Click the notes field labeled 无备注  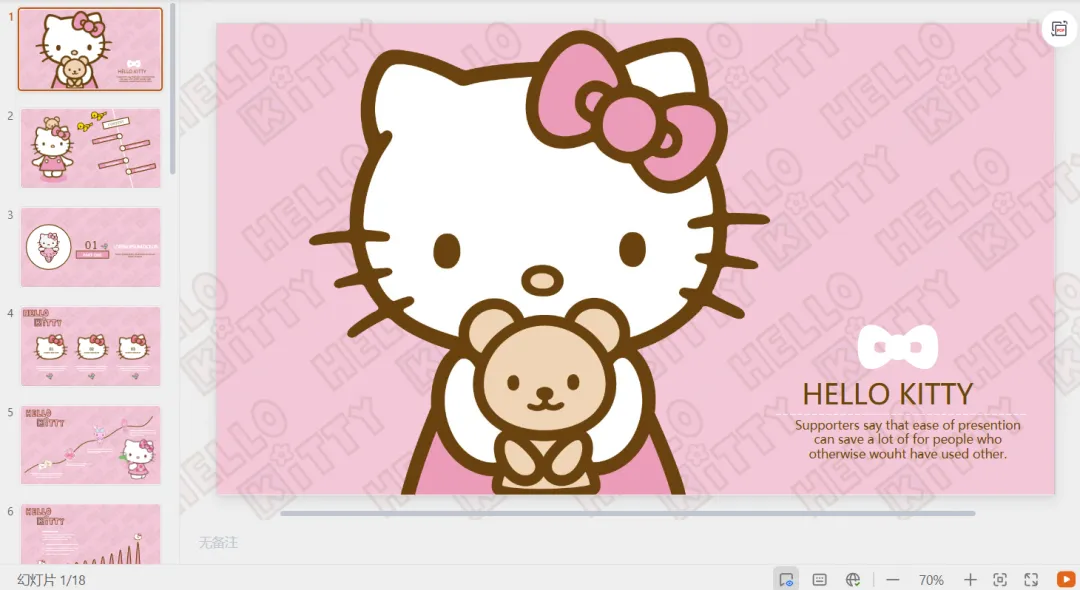pyautogui.click(x=218, y=542)
